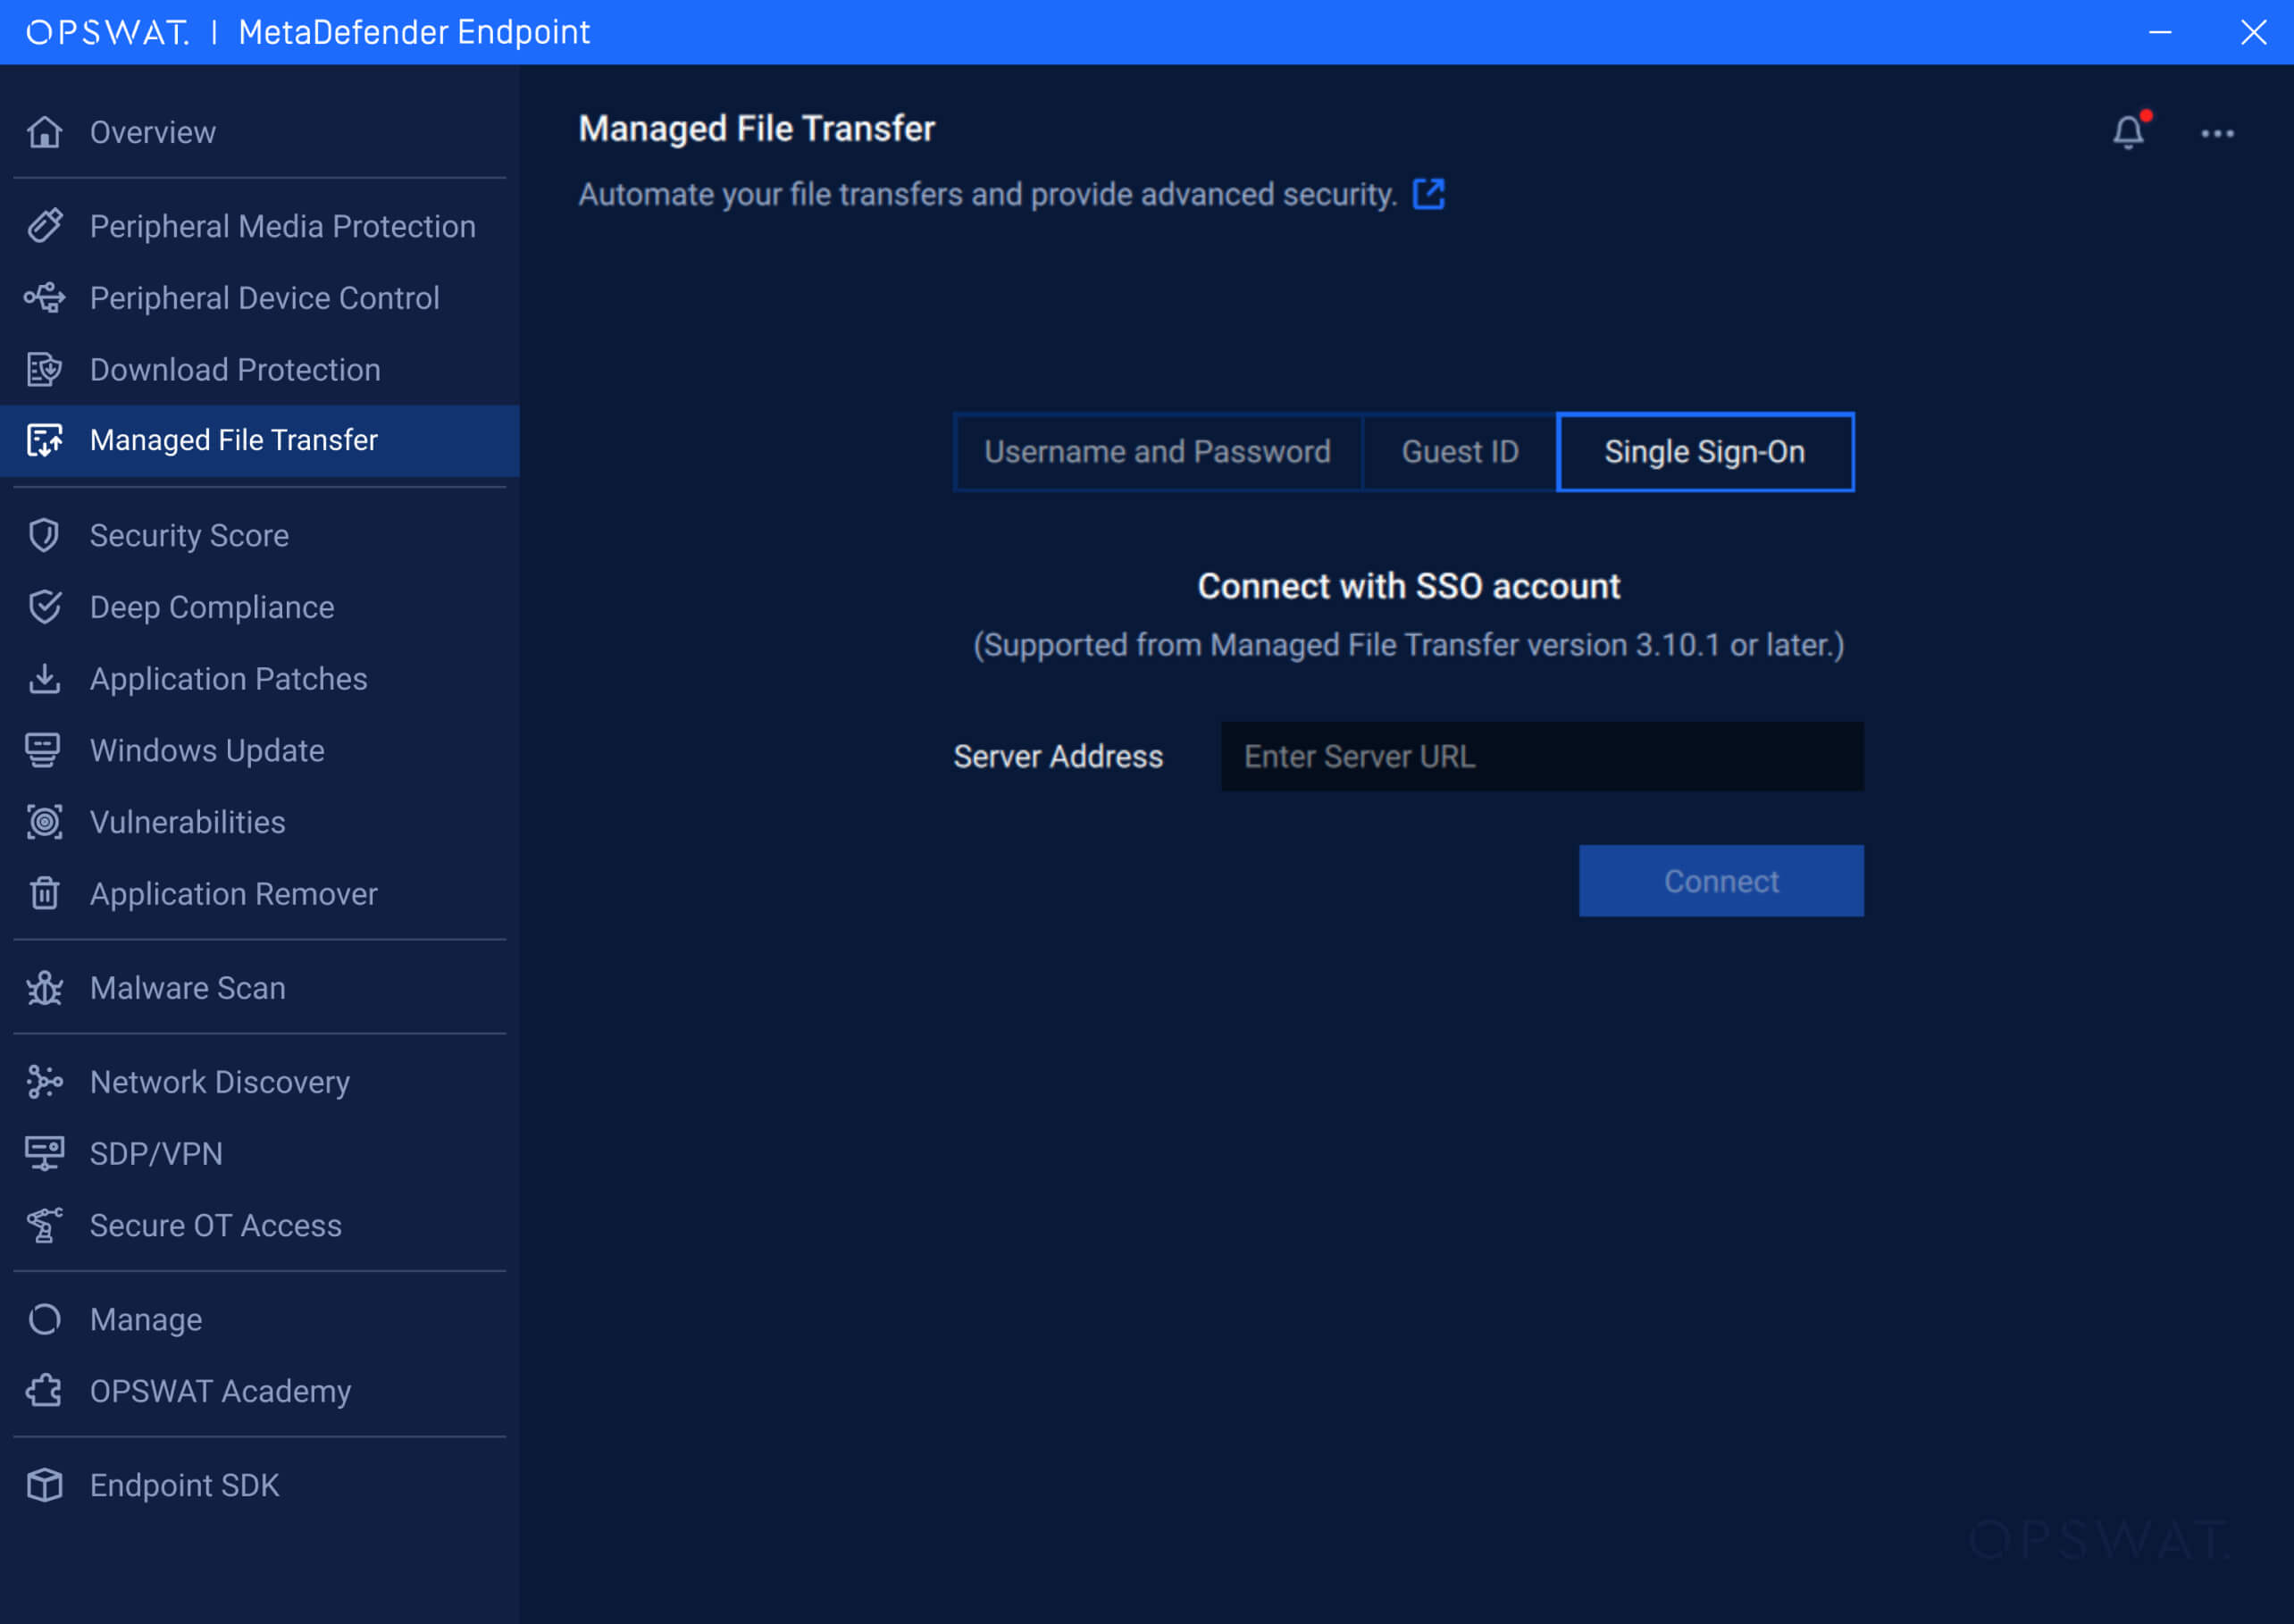
Task: Select the Vulnerabilities radar icon
Action: click(x=44, y=822)
